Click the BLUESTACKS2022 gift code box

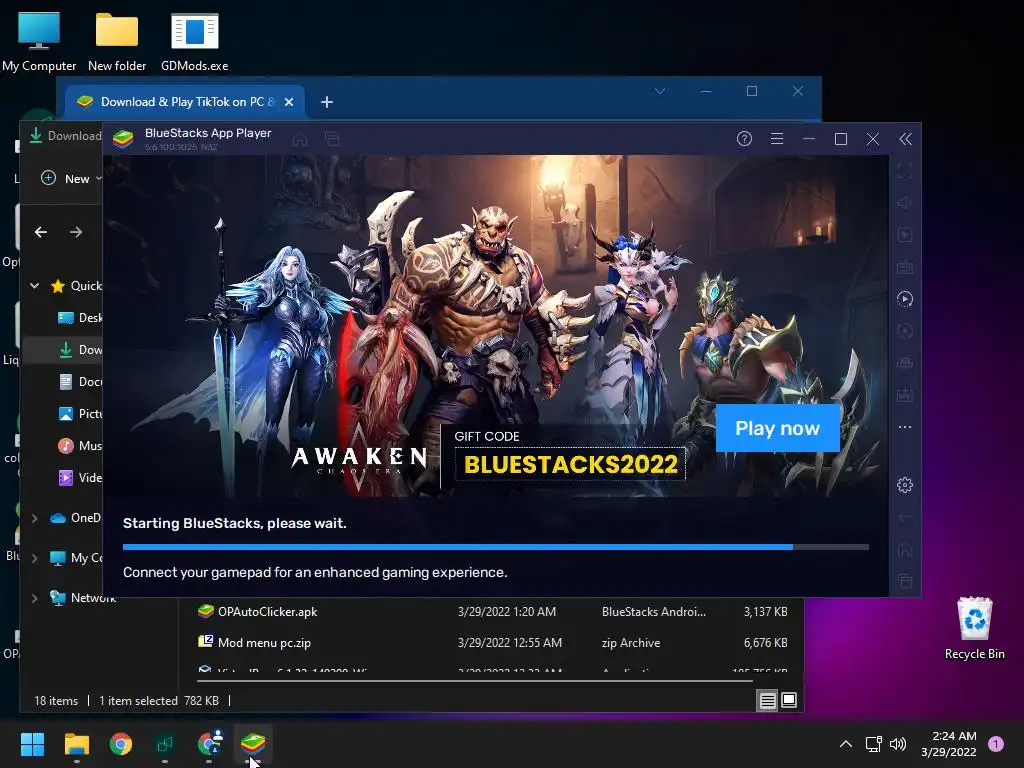570,464
